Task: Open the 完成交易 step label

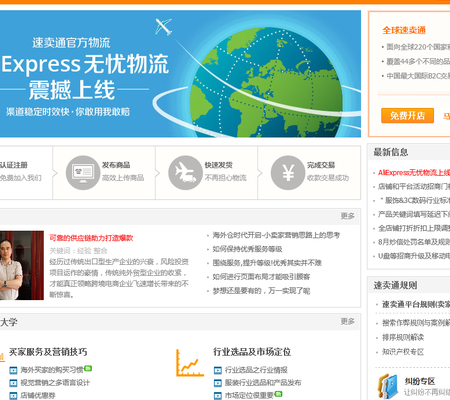Action: 321,165
